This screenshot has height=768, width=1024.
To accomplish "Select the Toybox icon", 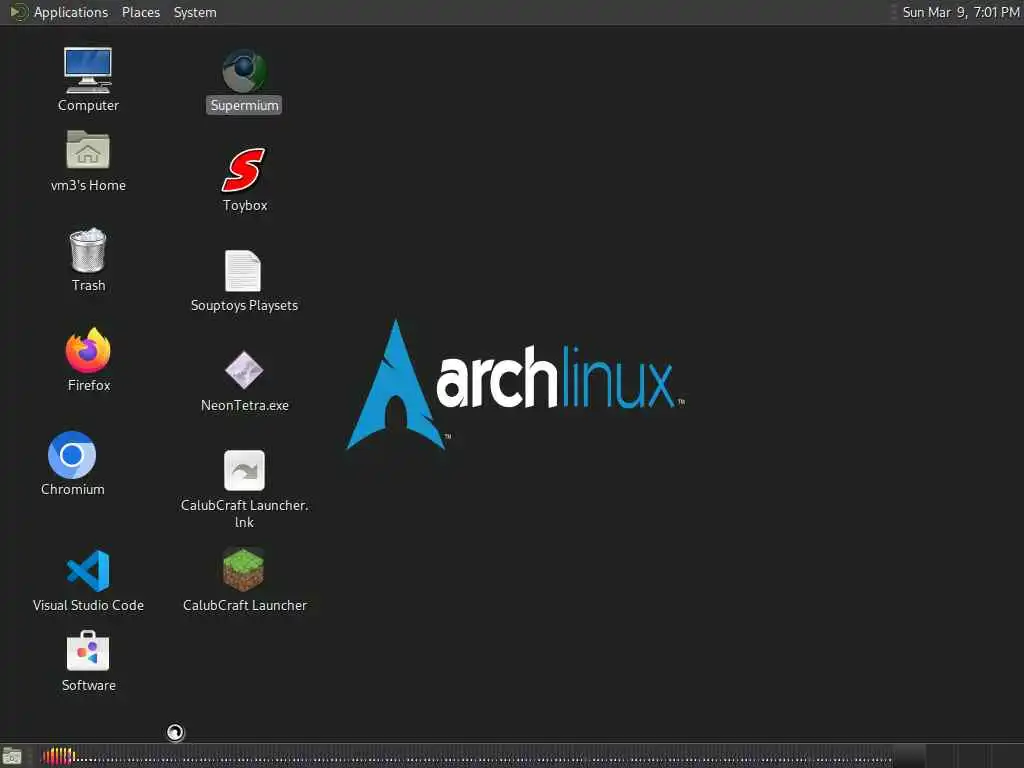I will [x=244, y=170].
